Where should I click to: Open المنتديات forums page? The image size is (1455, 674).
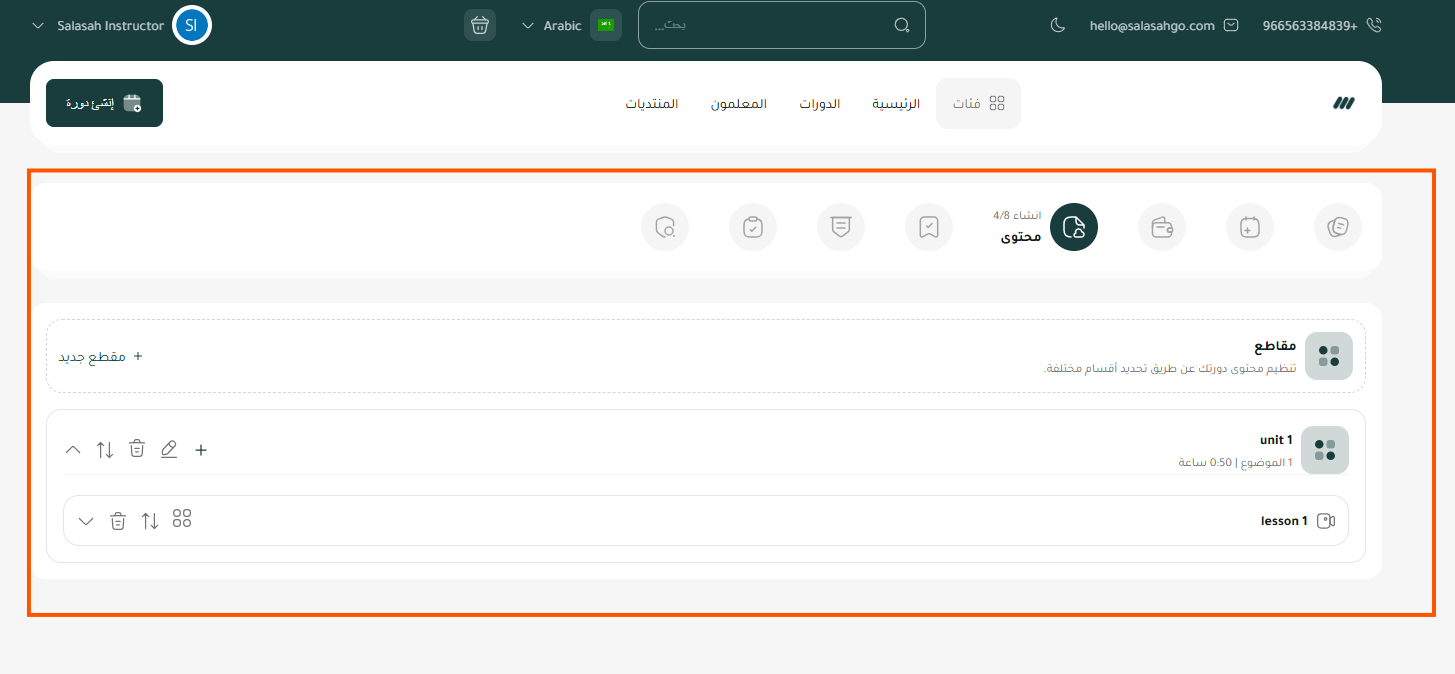(x=652, y=103)
